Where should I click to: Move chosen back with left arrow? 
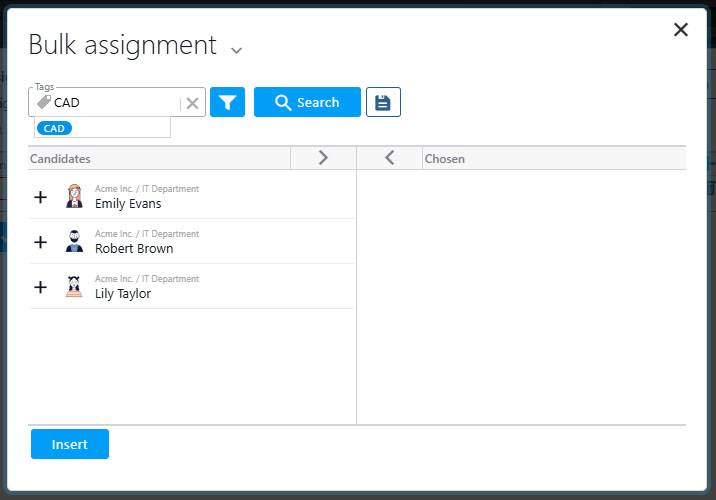(x=390, y=158)
